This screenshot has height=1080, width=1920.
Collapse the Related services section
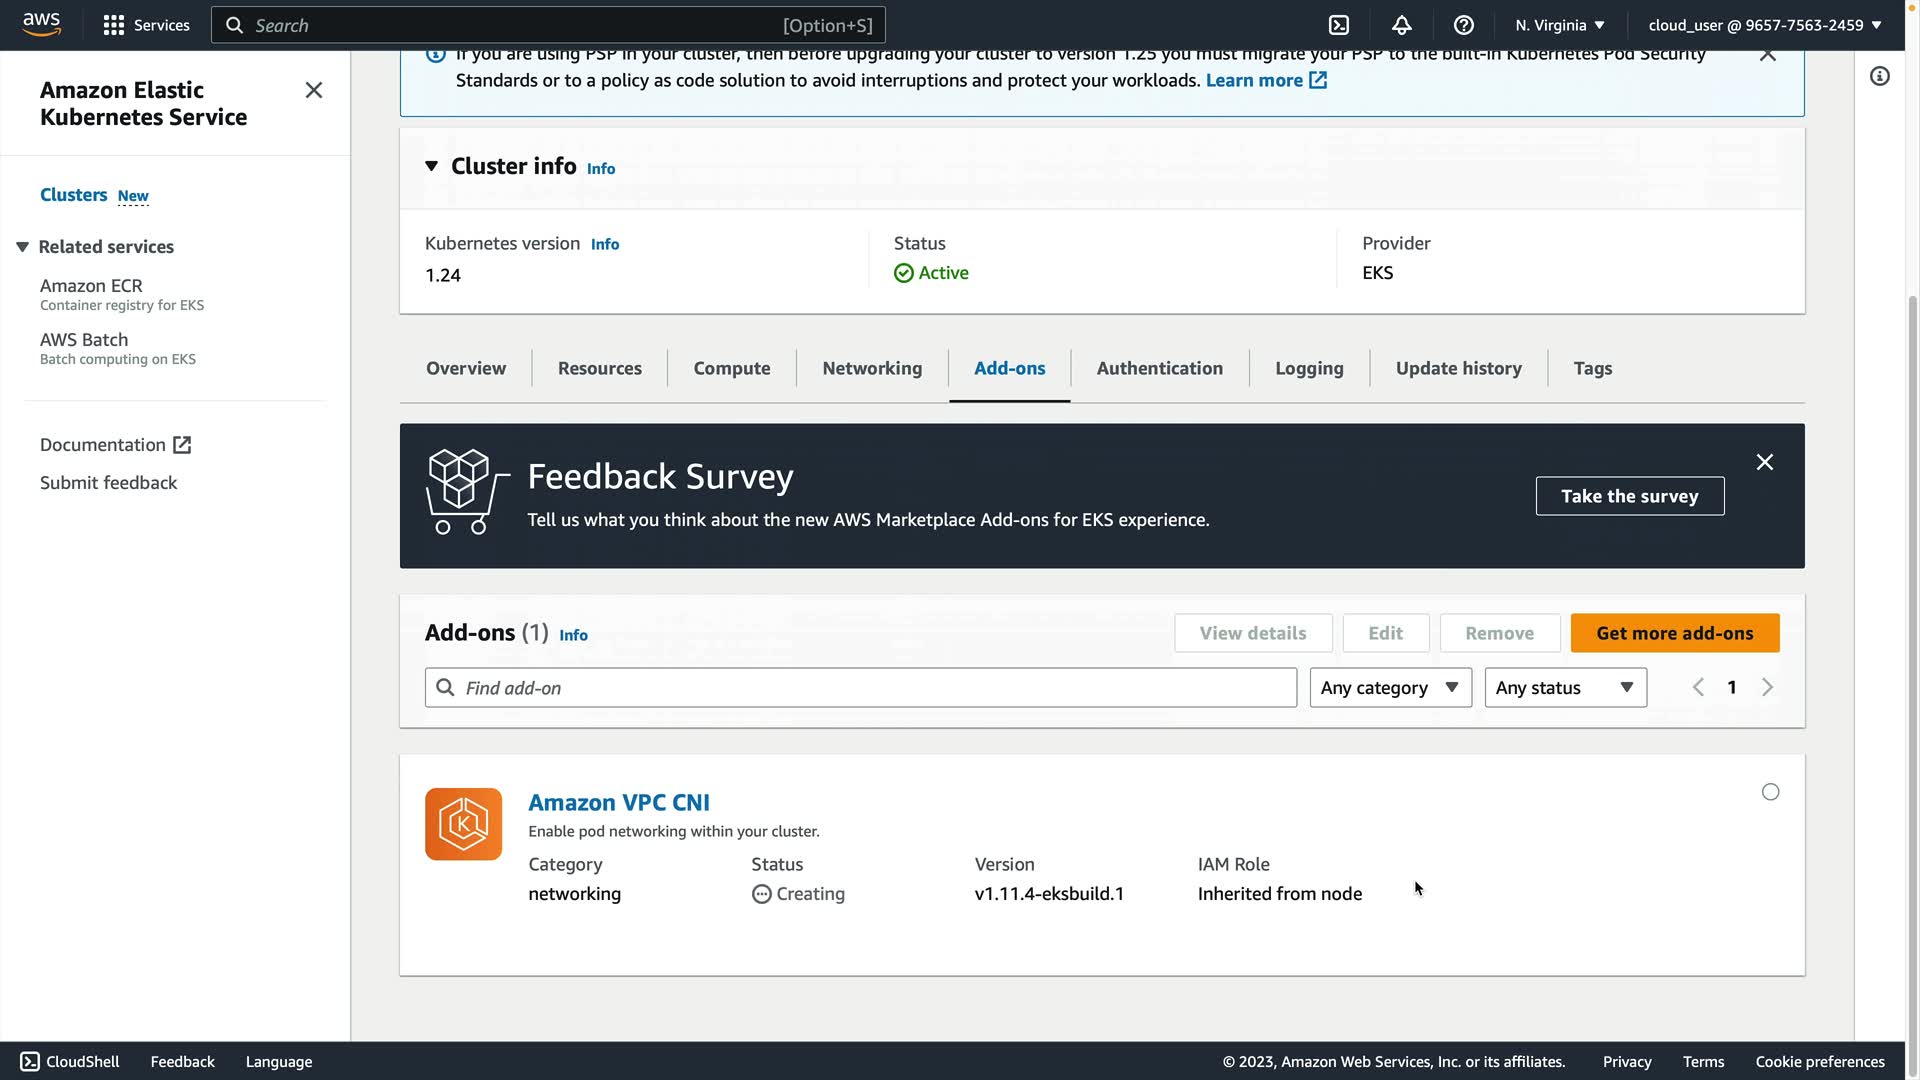[22, 247]
